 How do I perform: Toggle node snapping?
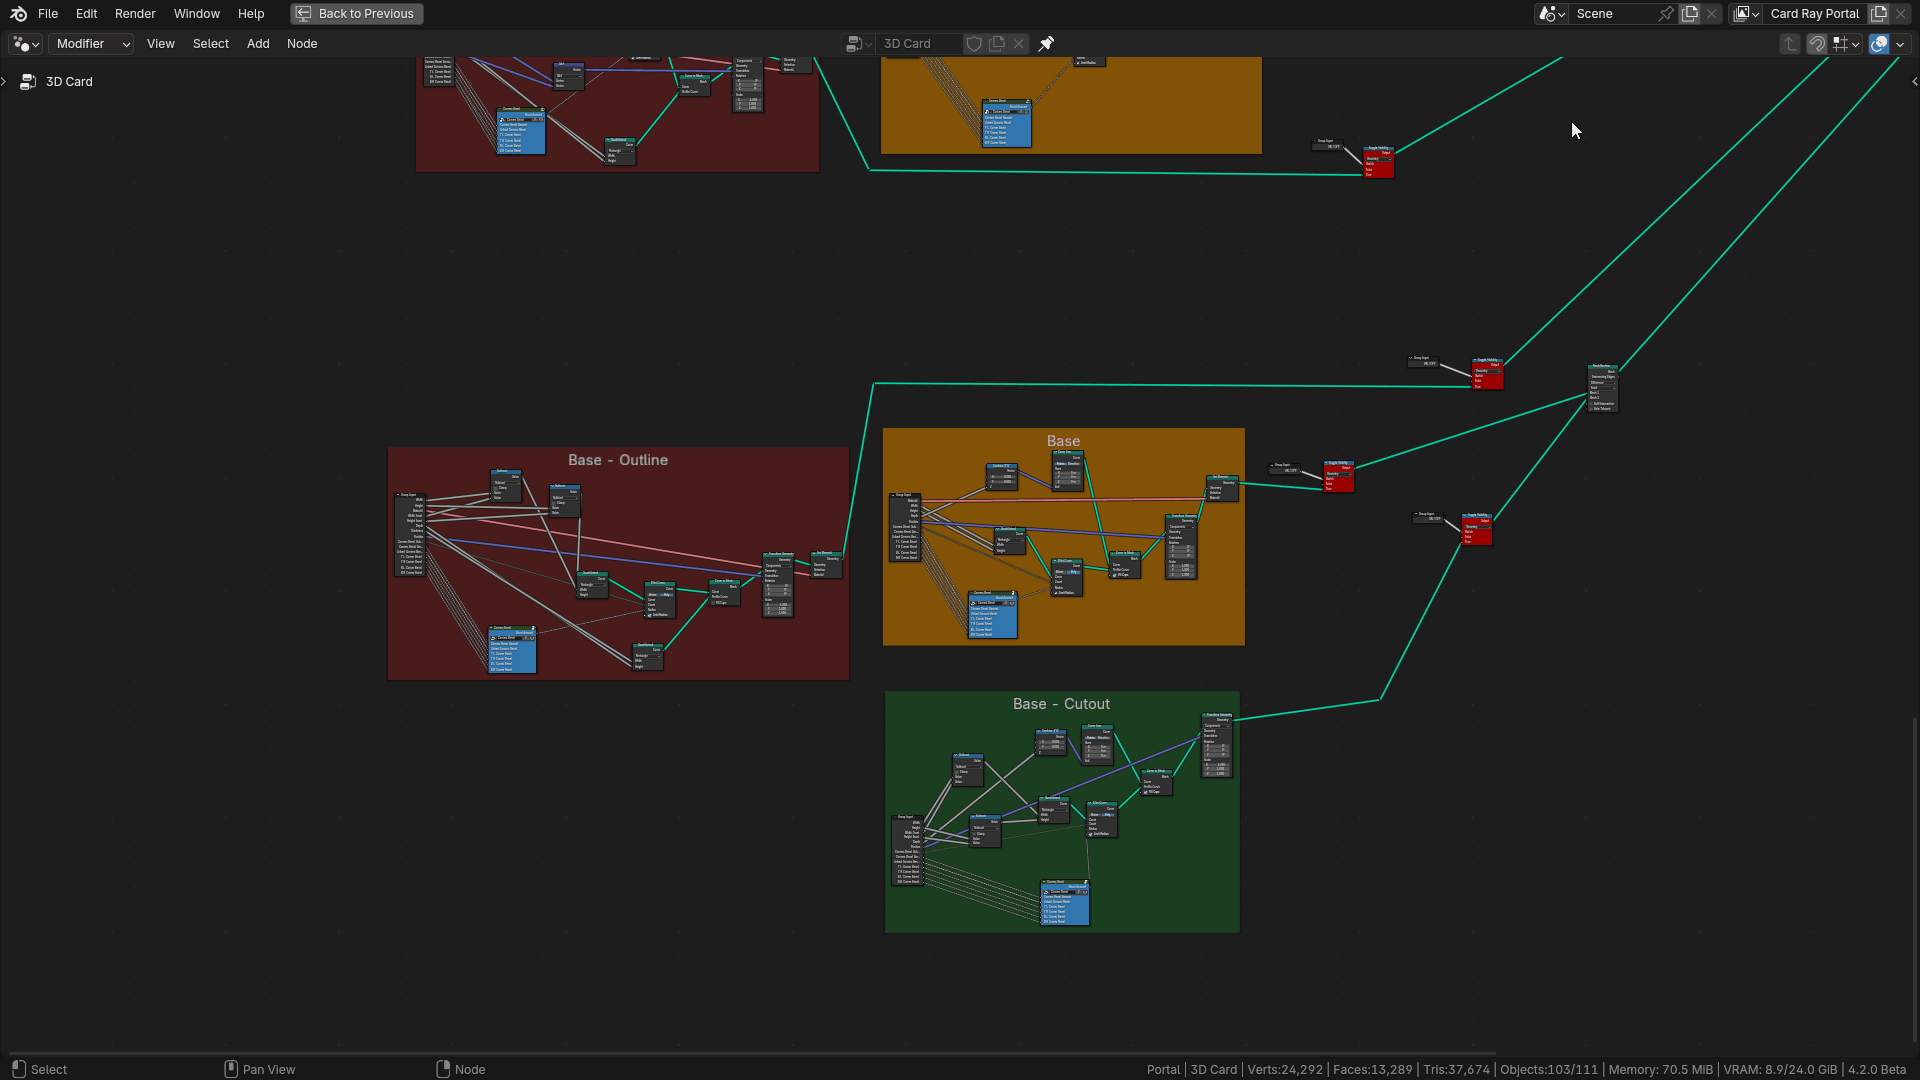pyautogui.click(x=1817, y=44)
